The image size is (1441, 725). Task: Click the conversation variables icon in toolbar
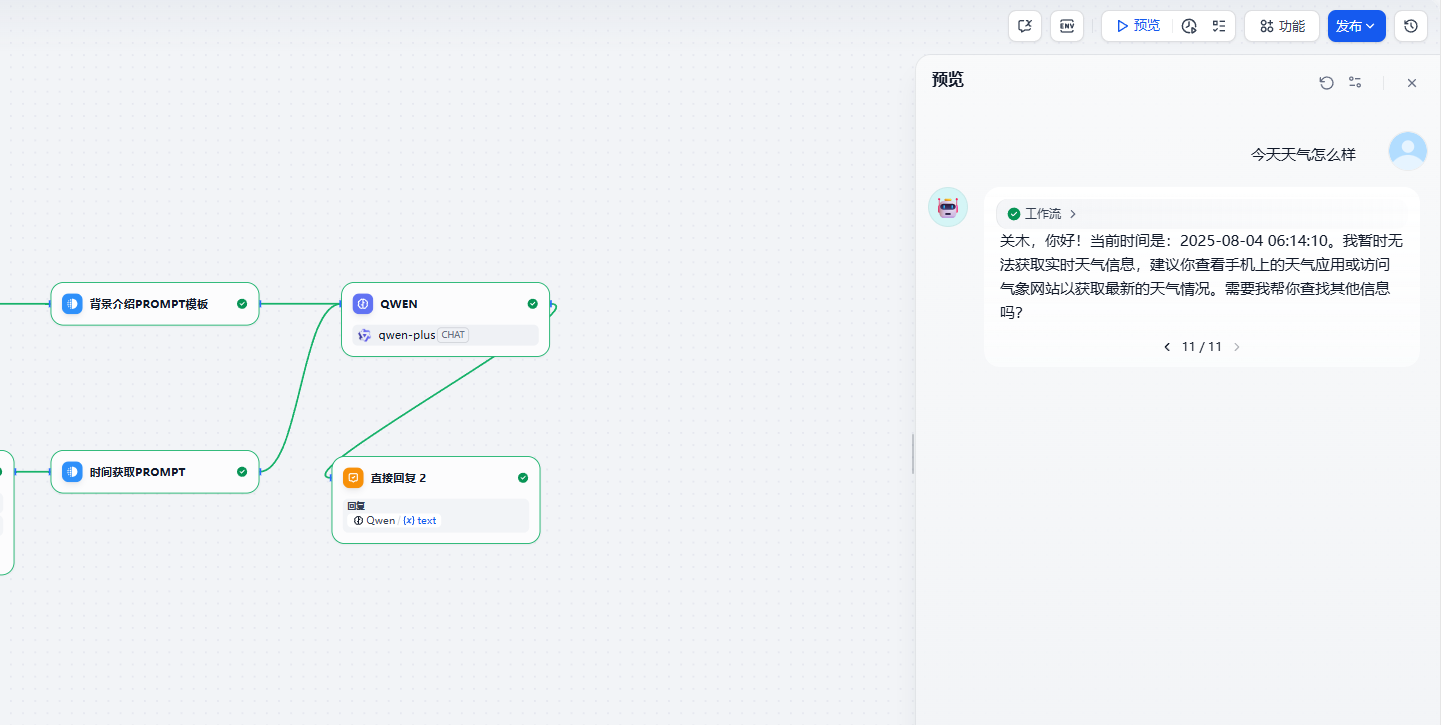click(x=1025, y=26)
